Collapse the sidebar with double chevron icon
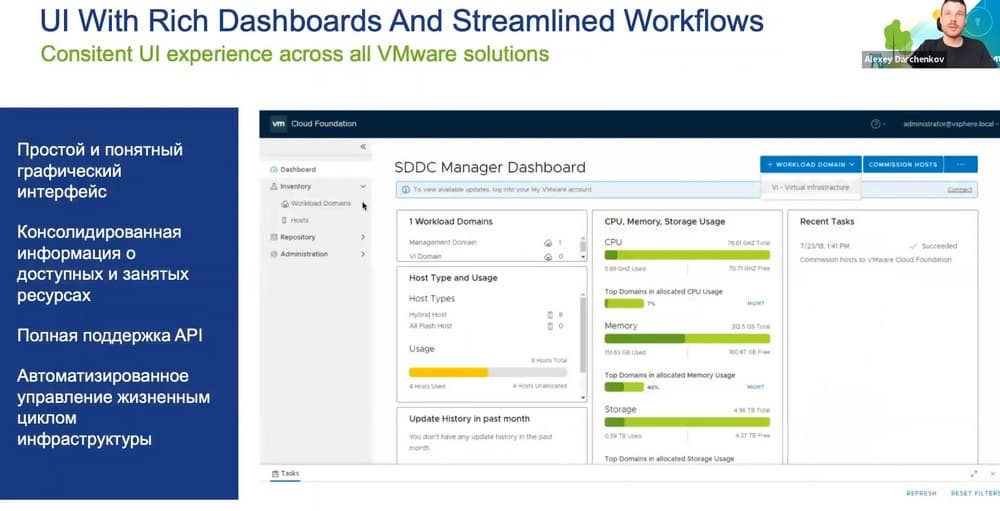 click(x=363, y=147)
